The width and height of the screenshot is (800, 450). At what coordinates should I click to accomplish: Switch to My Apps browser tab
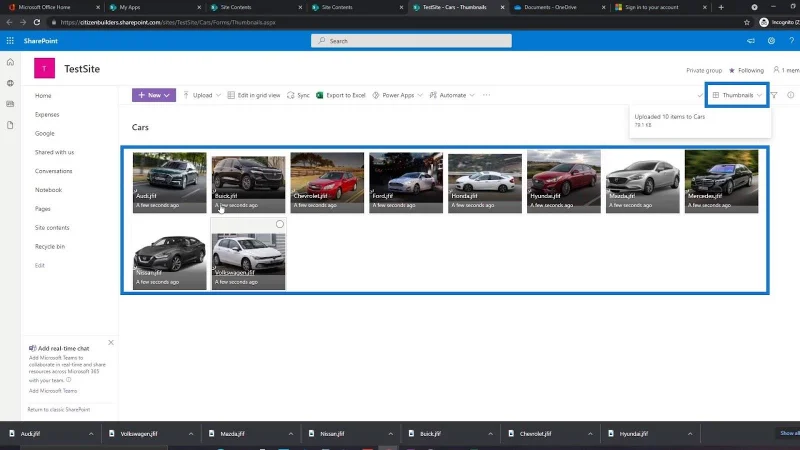[x=153, y=7]
